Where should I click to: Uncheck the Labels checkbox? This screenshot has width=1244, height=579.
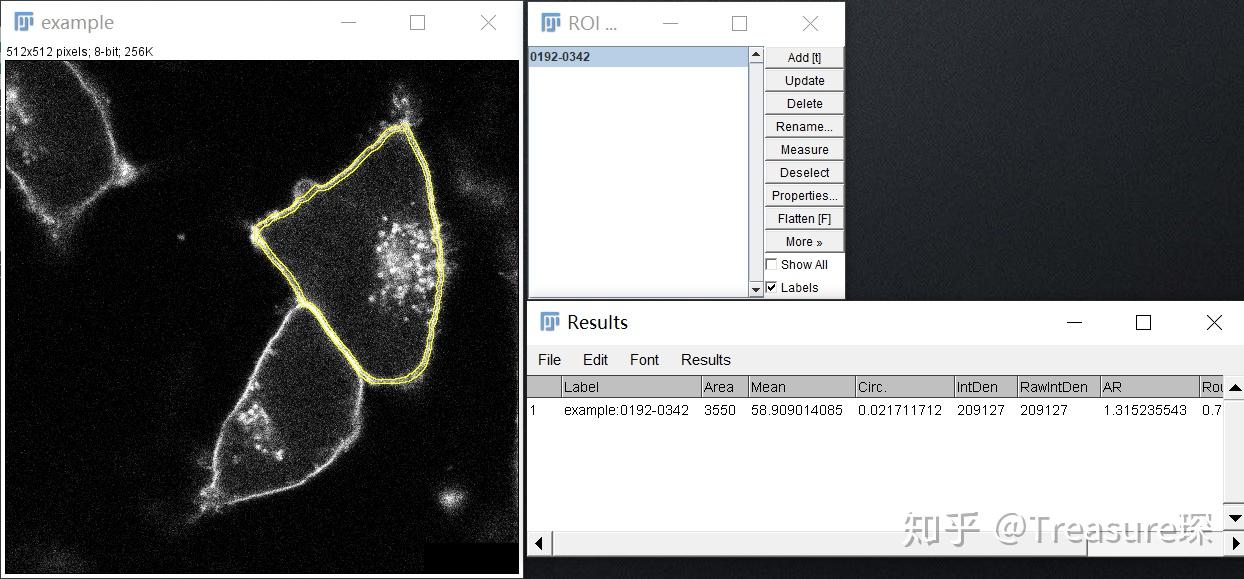(x=772, y=288)
